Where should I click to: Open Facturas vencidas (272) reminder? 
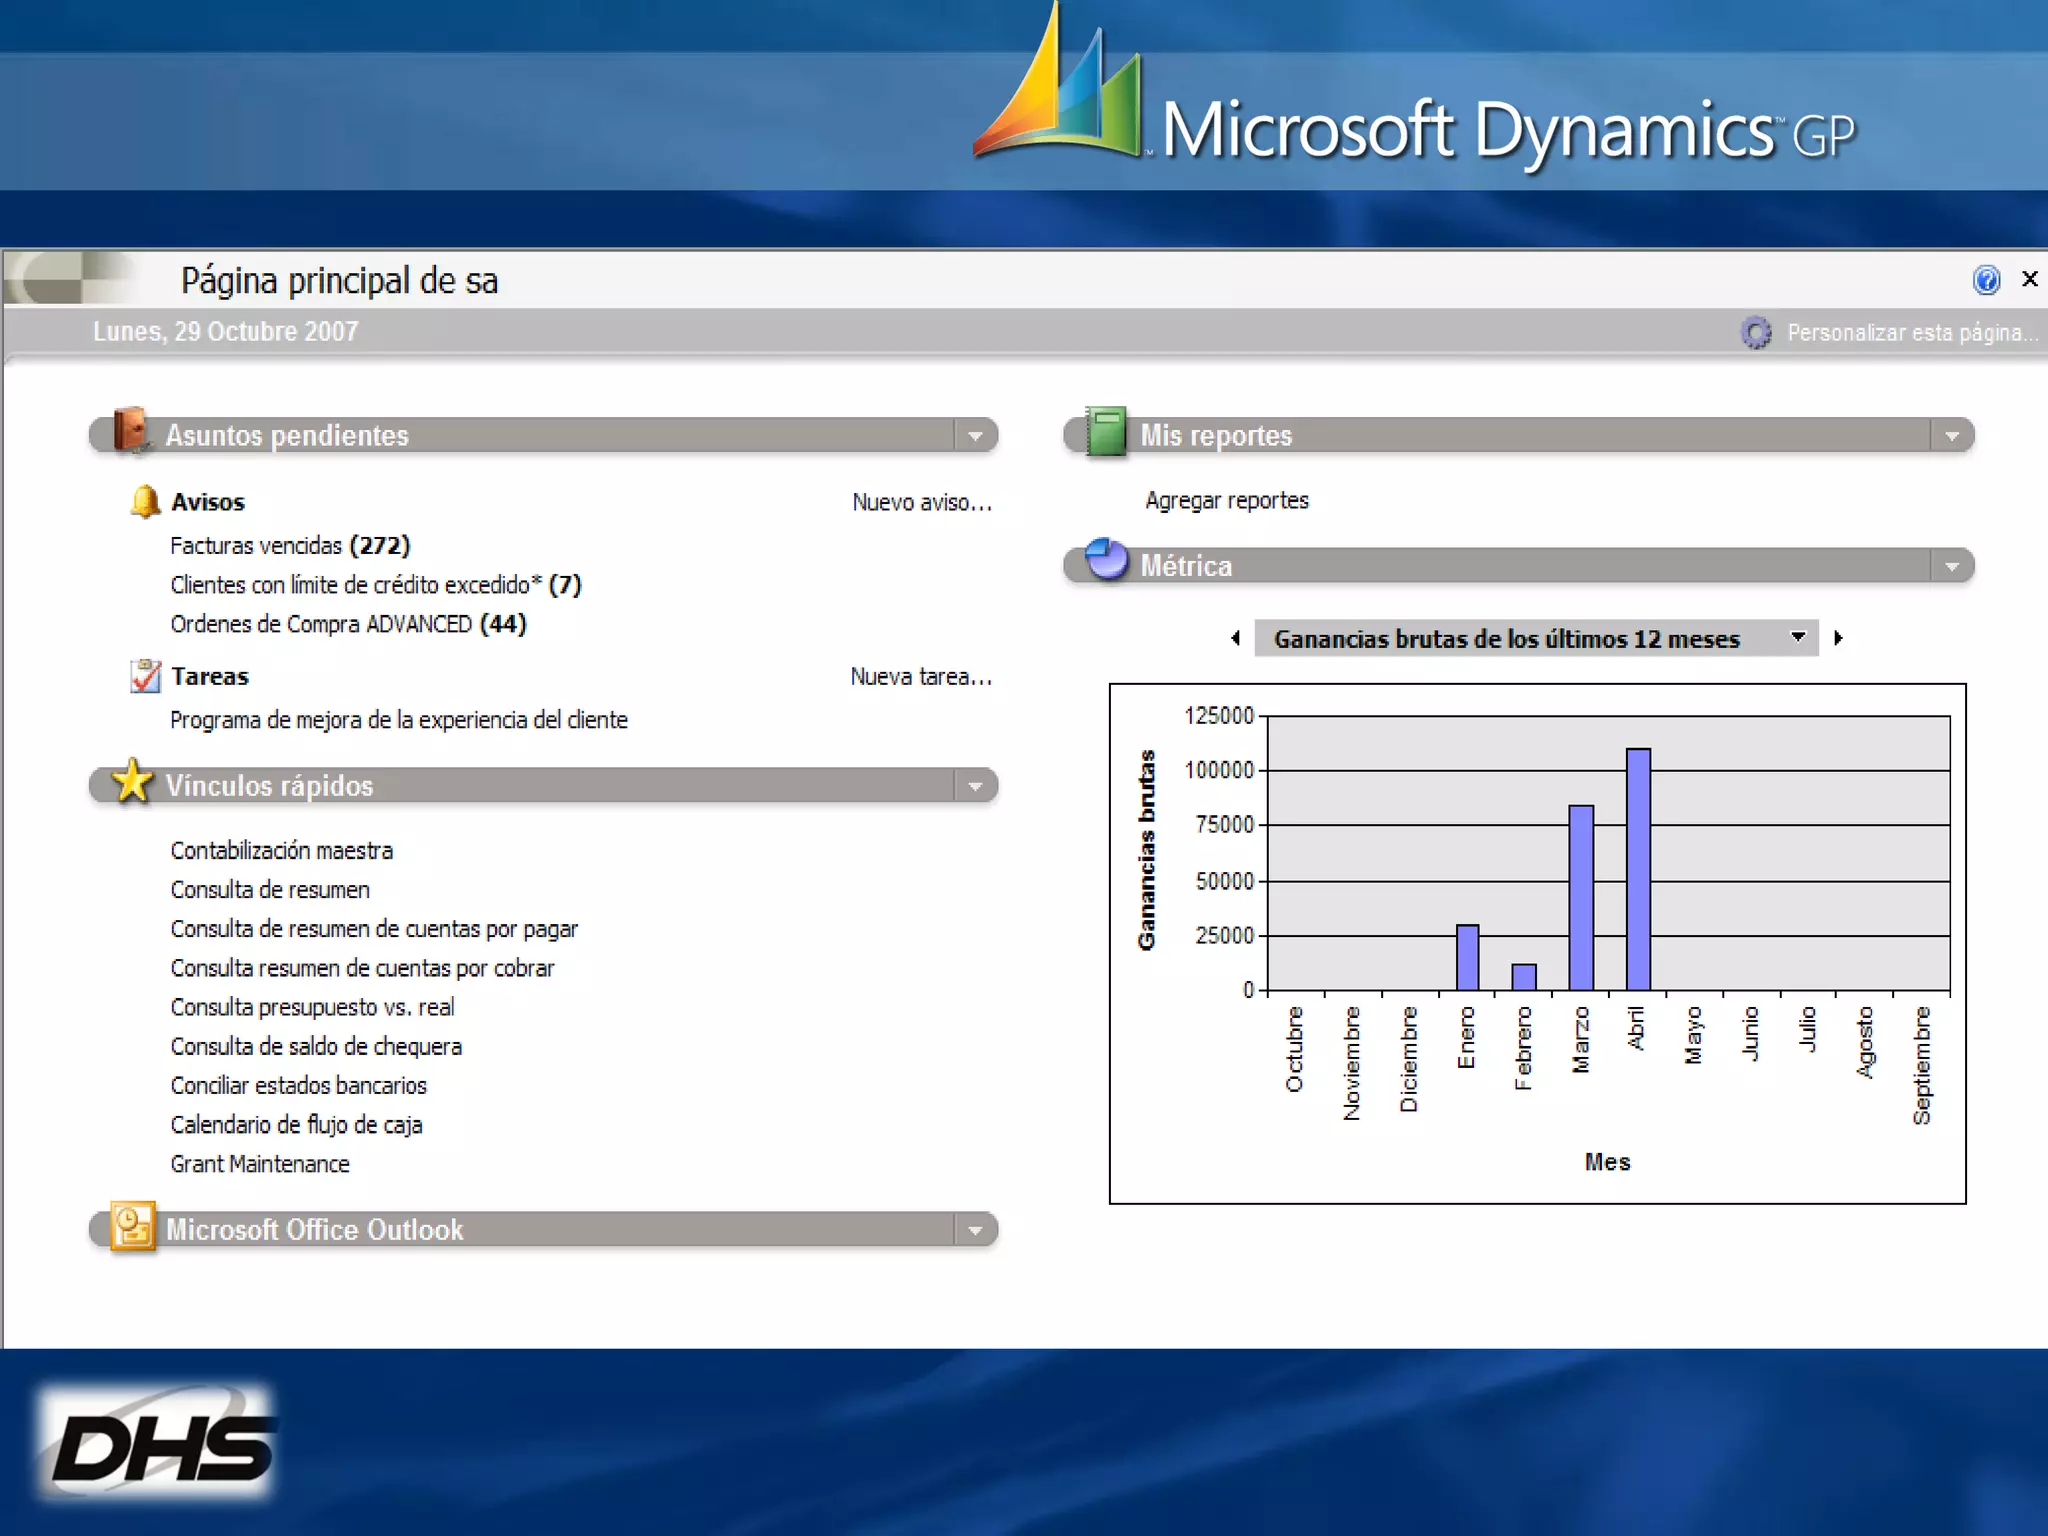(290, 546)
